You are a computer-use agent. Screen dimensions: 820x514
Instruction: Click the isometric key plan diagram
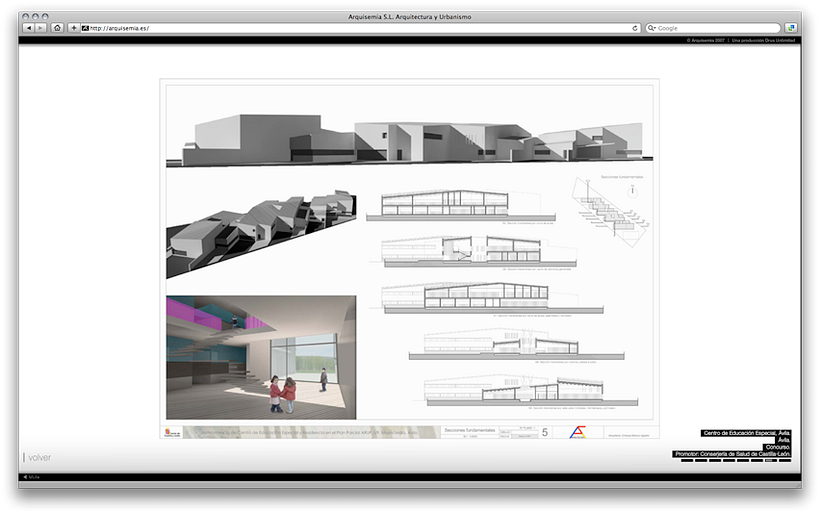click(611, 212)
